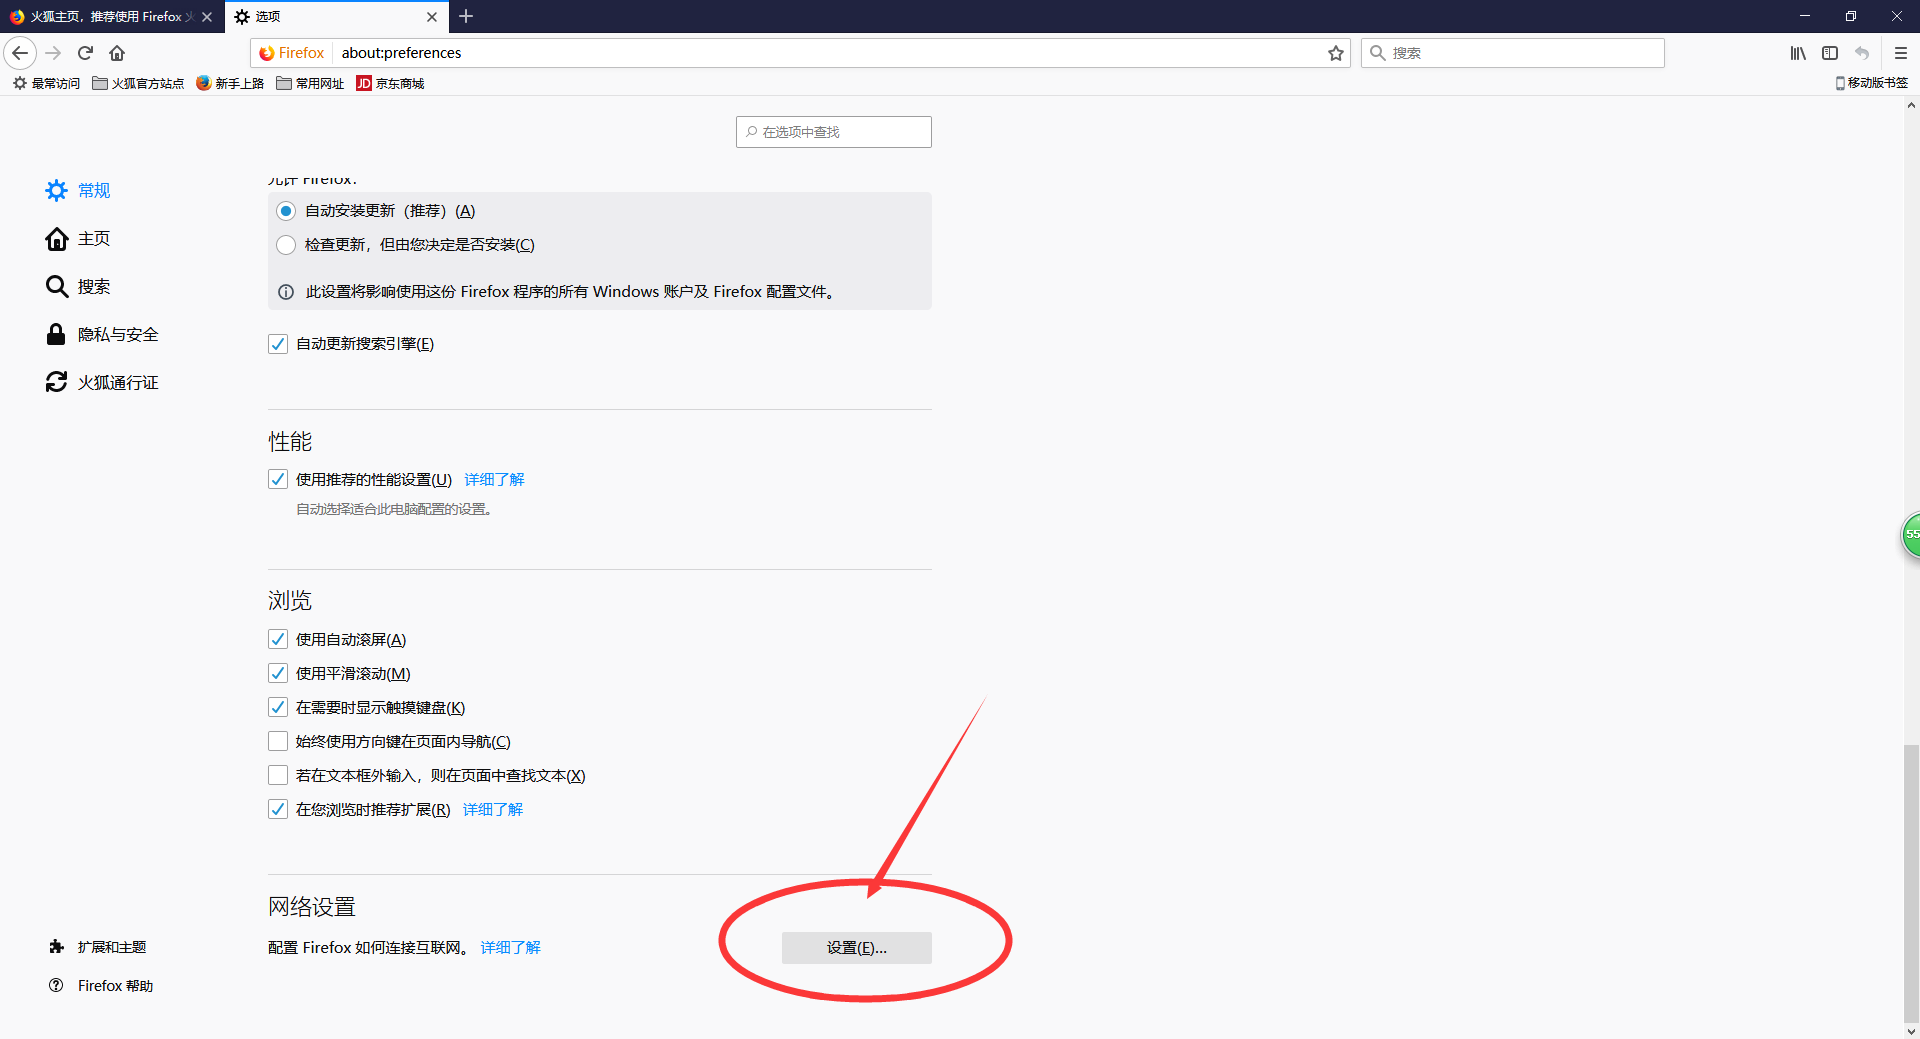
Task: Toggle 使用自动滚屏 checkbox
Action: click(278, 640)
